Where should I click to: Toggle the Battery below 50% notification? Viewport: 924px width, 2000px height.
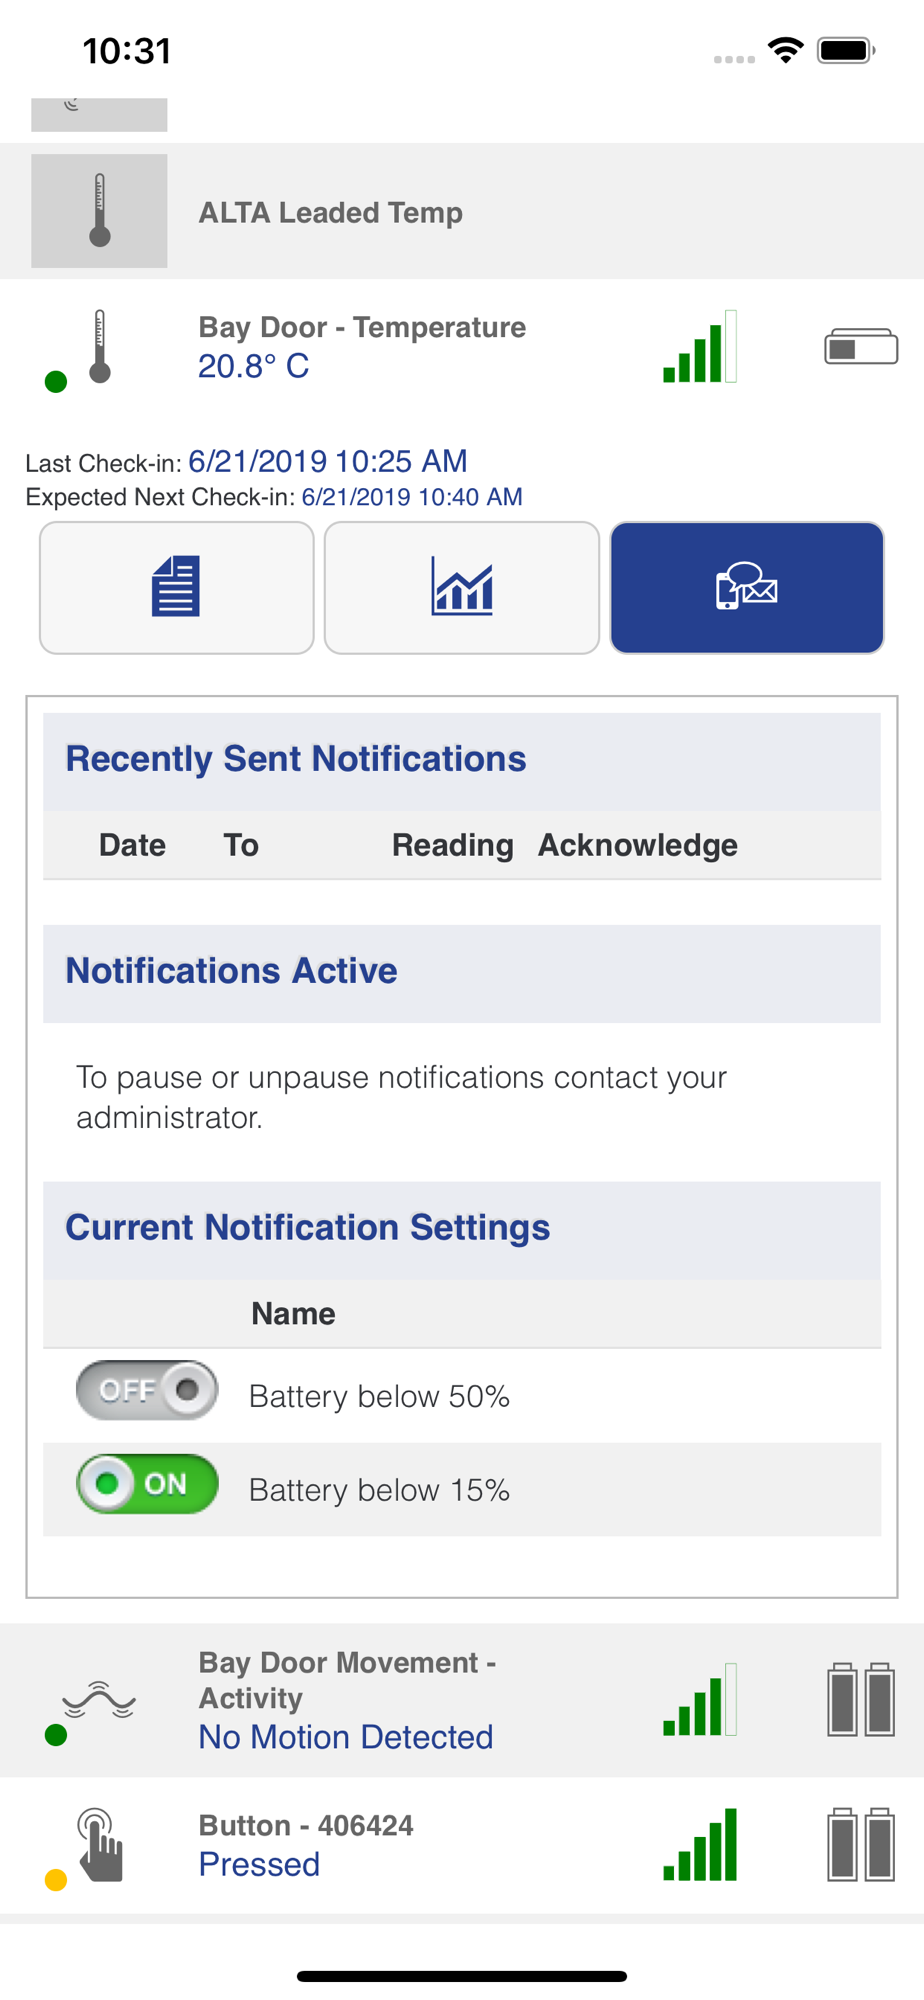coord(147,1390)
